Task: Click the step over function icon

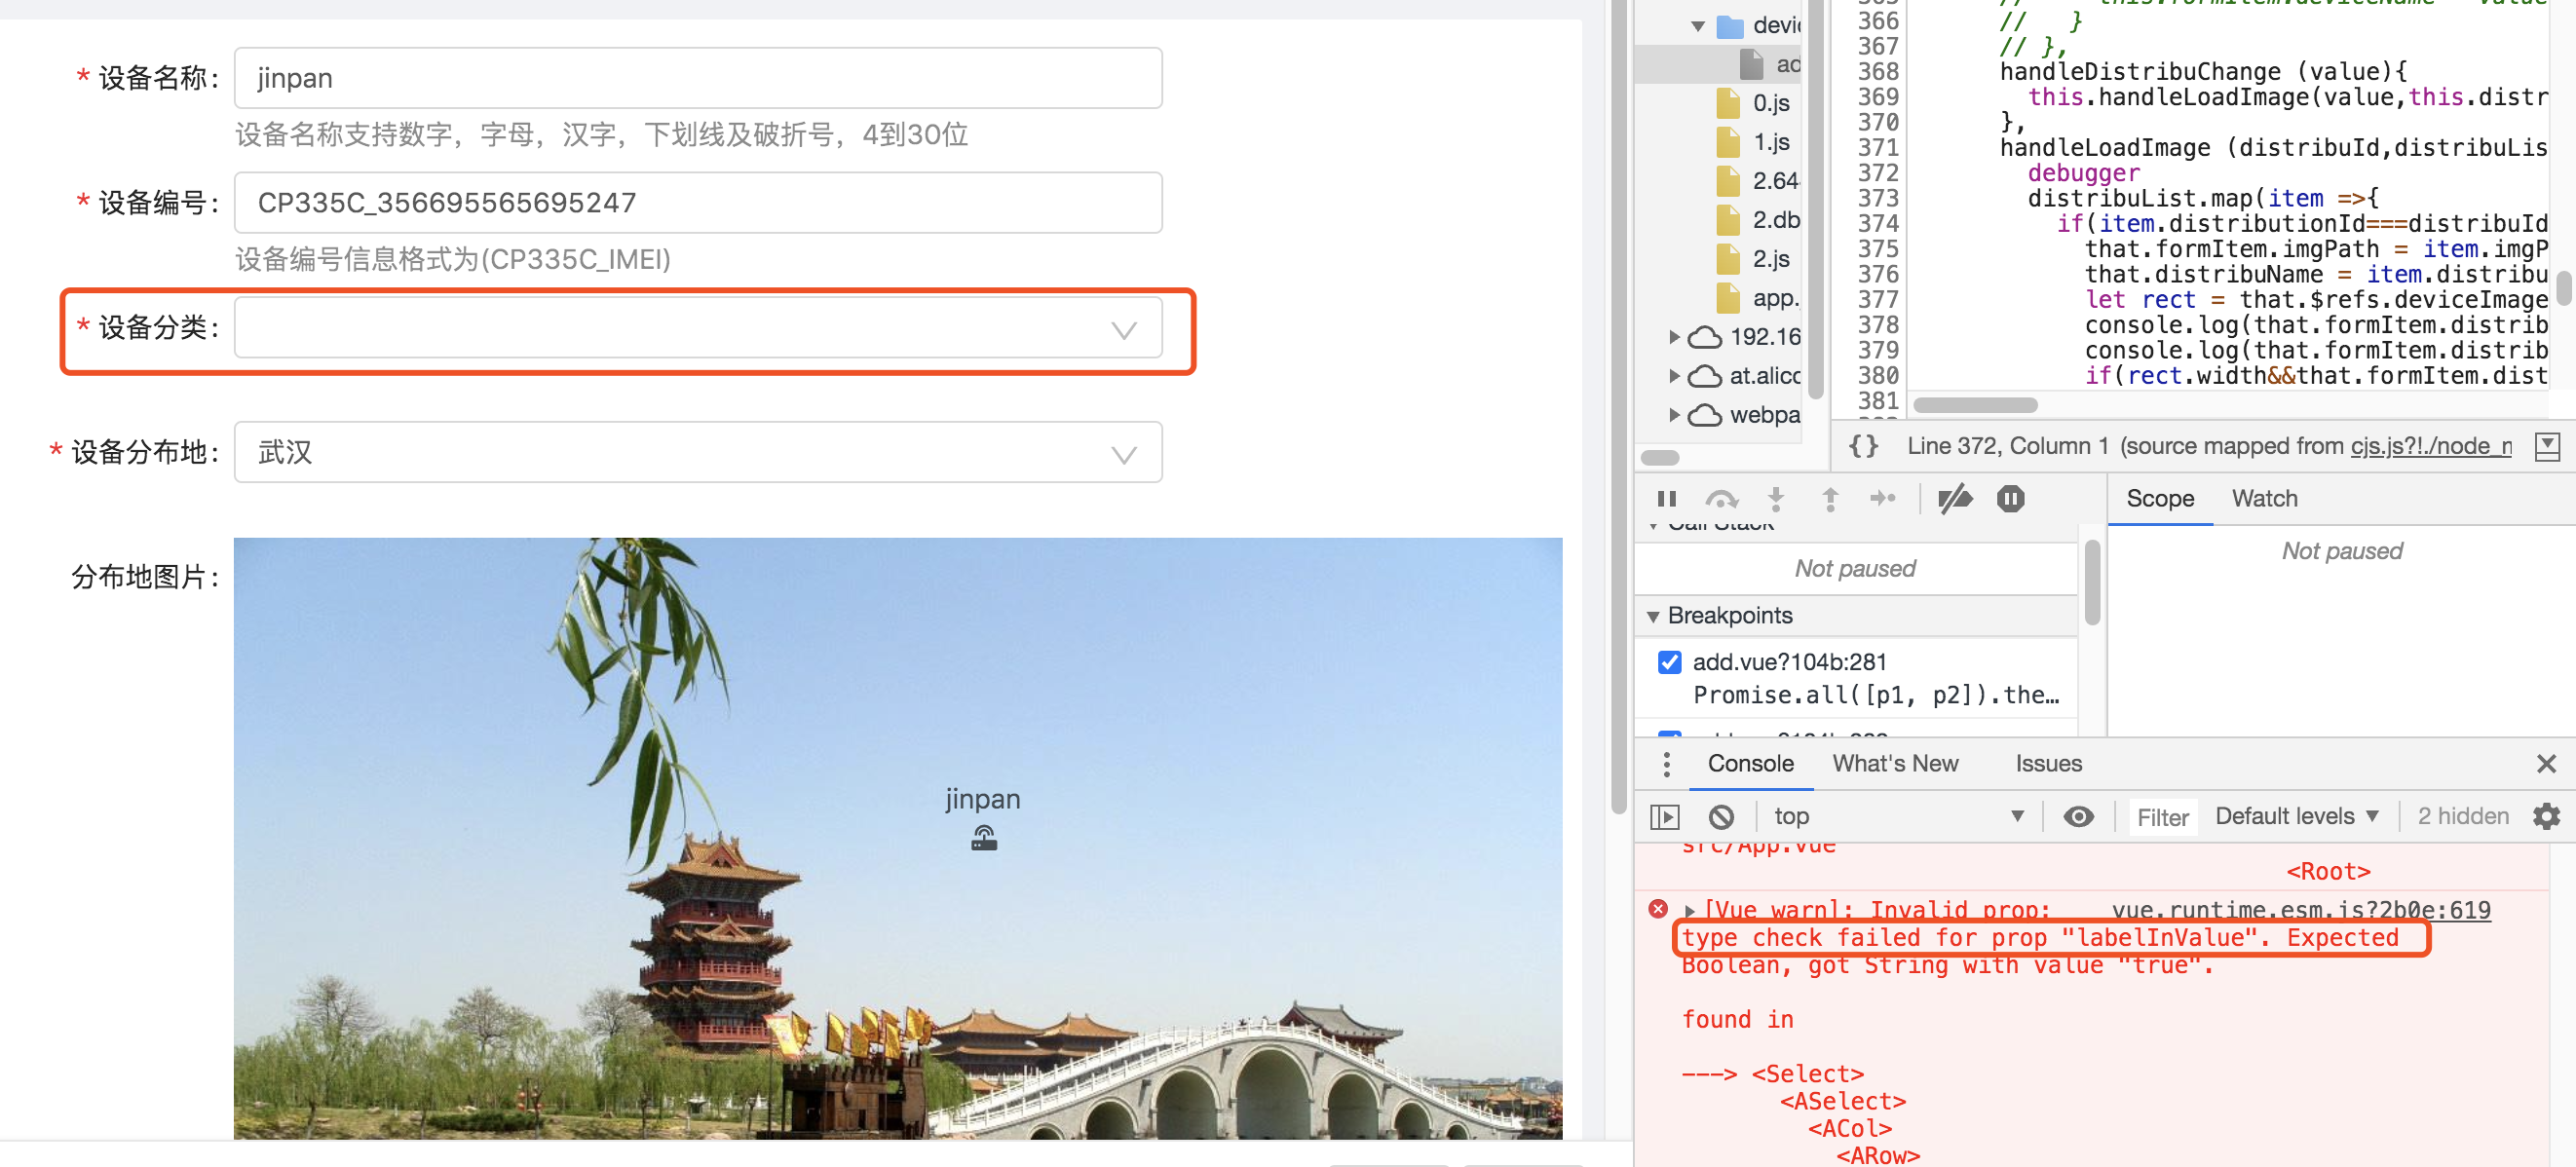Action: (x=1721, y=498)
